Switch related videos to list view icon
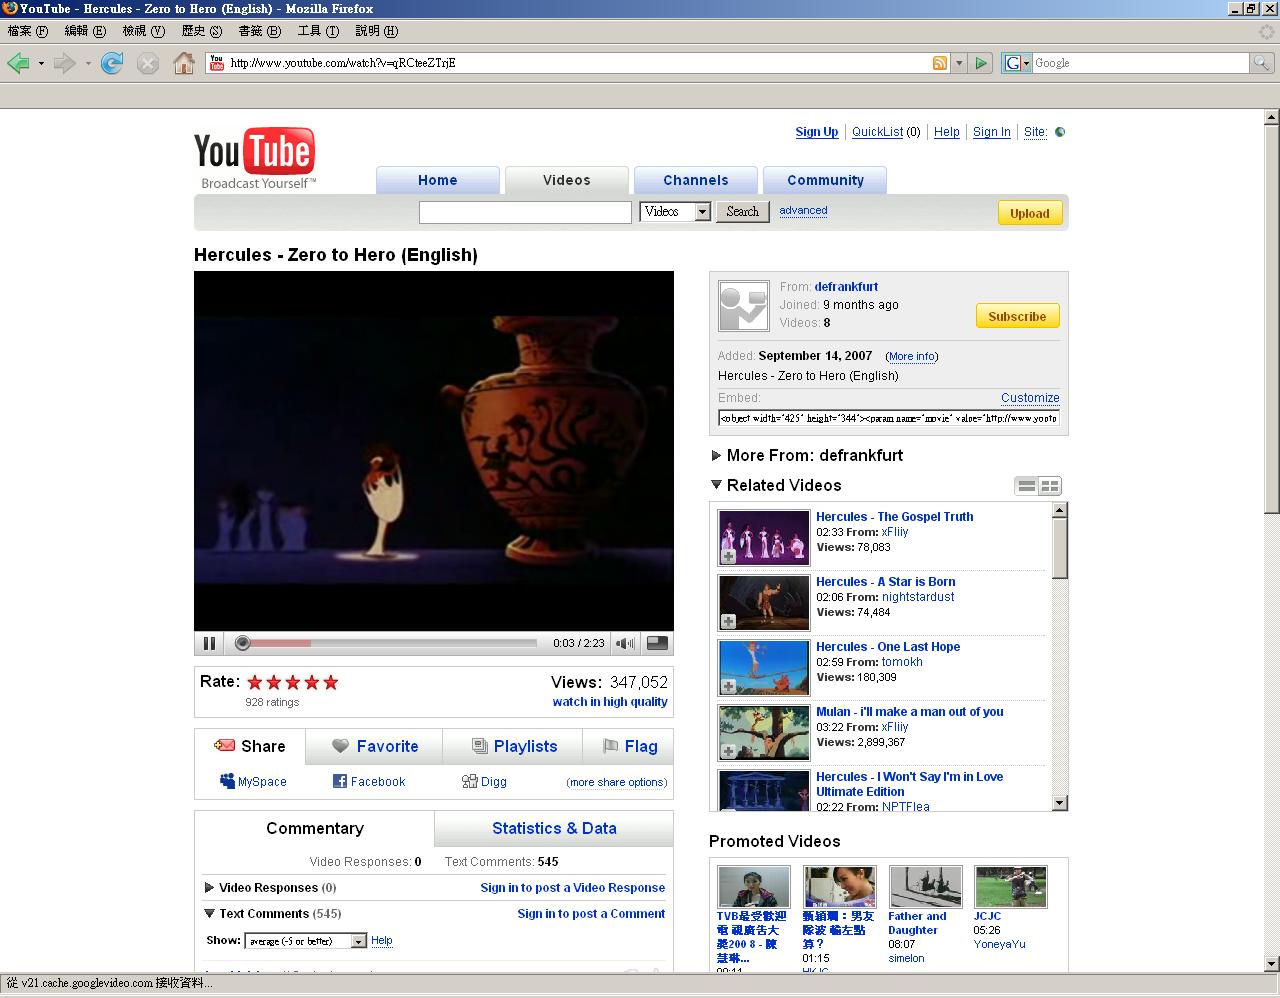Viewport: 1280px width, 998px height. click(x=1027, y=486)
